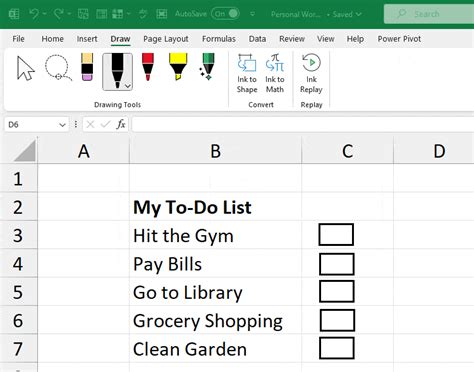474x372 pixels.
Task: Click the search magnifier icon
Action: (x=402, y=14)
